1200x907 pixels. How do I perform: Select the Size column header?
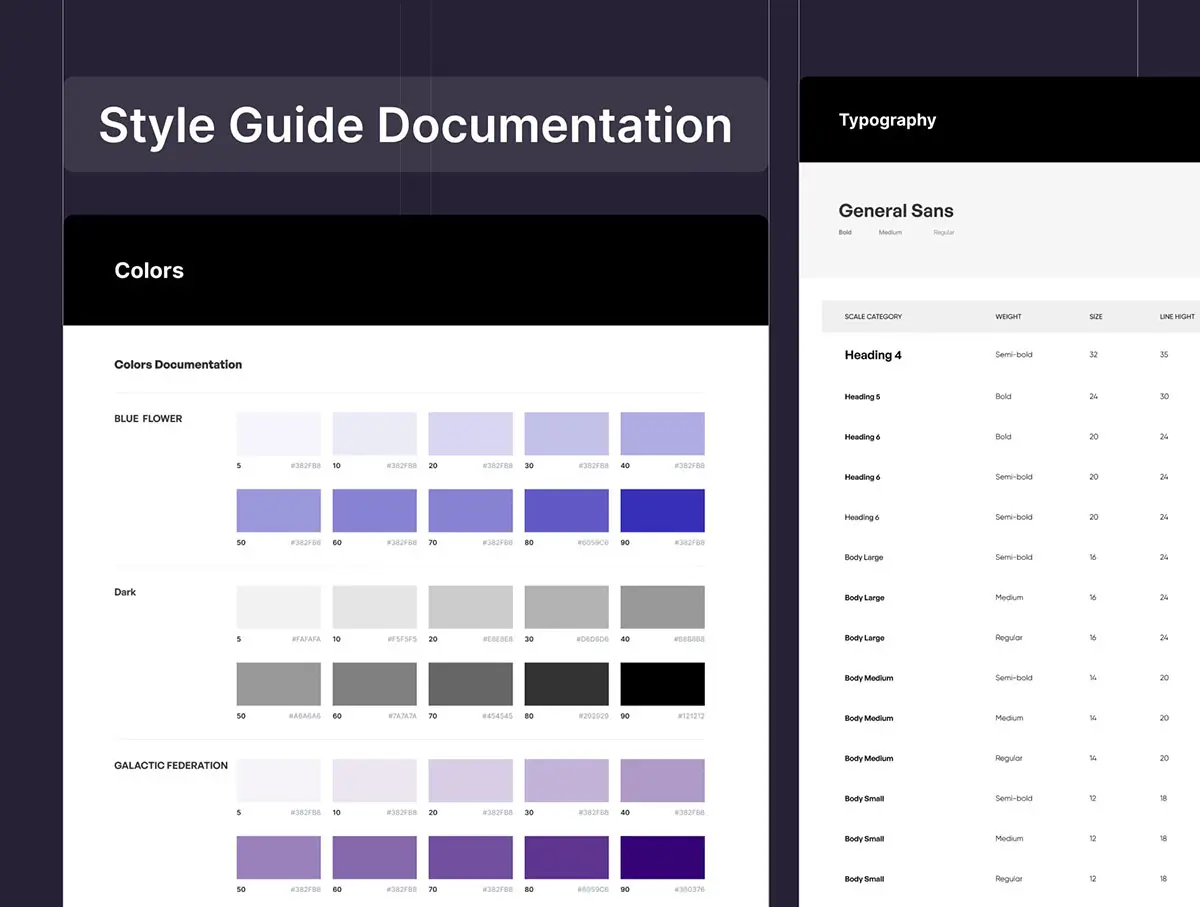pos(1096,317)
